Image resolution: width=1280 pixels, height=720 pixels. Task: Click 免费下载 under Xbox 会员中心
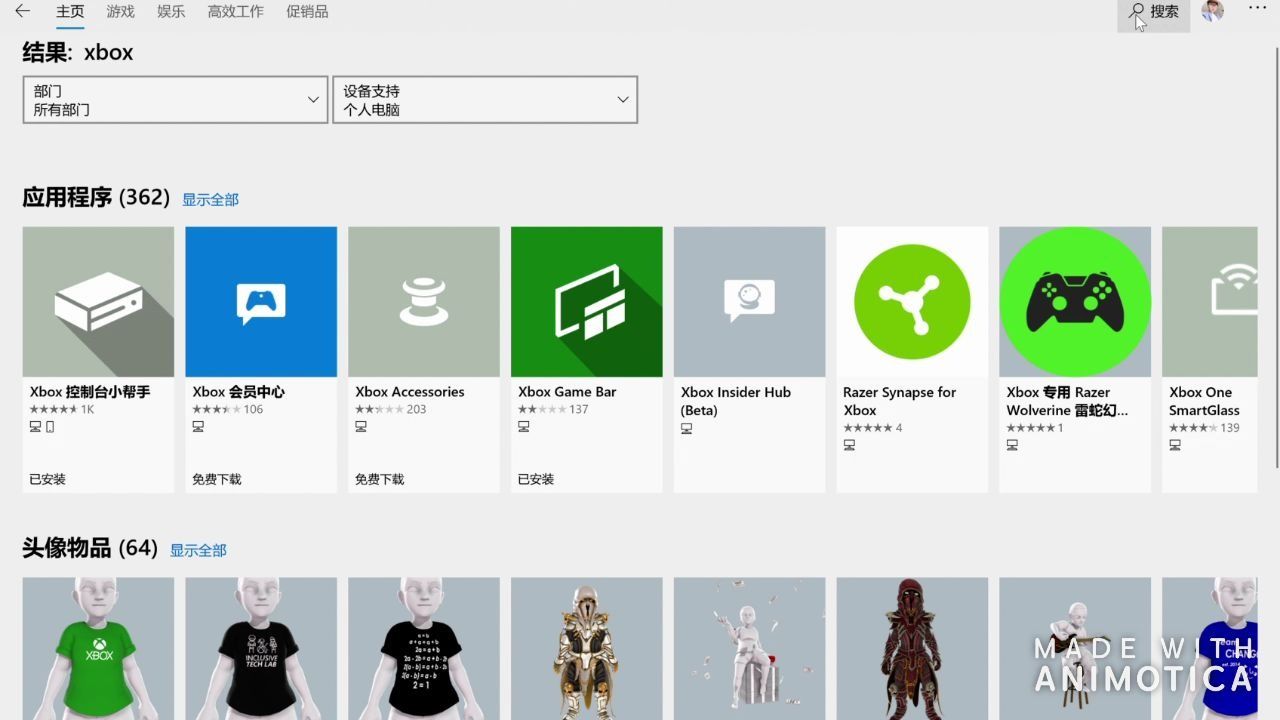[217, 480]
